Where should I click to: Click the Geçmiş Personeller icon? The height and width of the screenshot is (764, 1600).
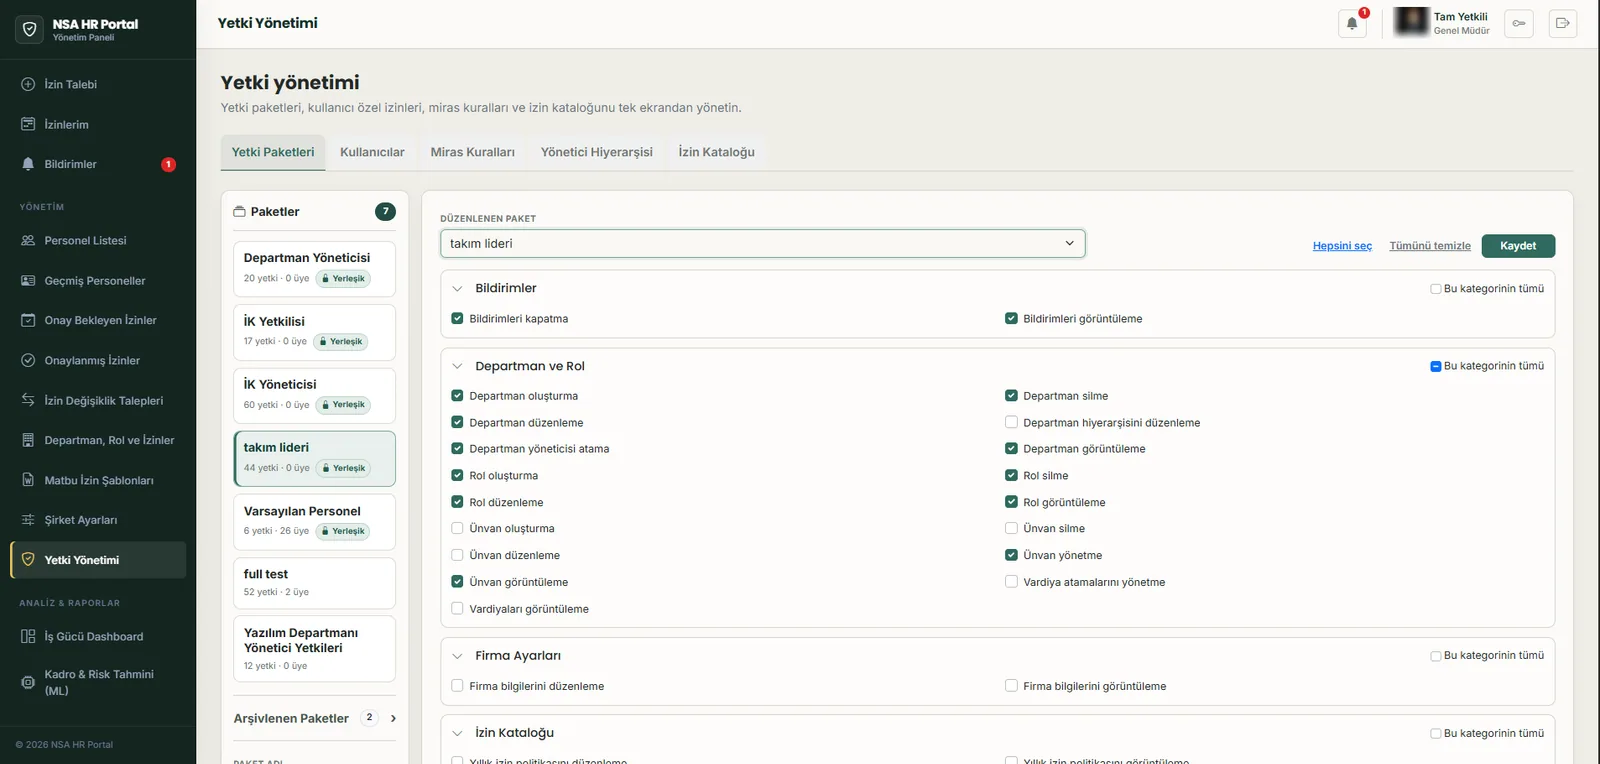pos(28,280)
